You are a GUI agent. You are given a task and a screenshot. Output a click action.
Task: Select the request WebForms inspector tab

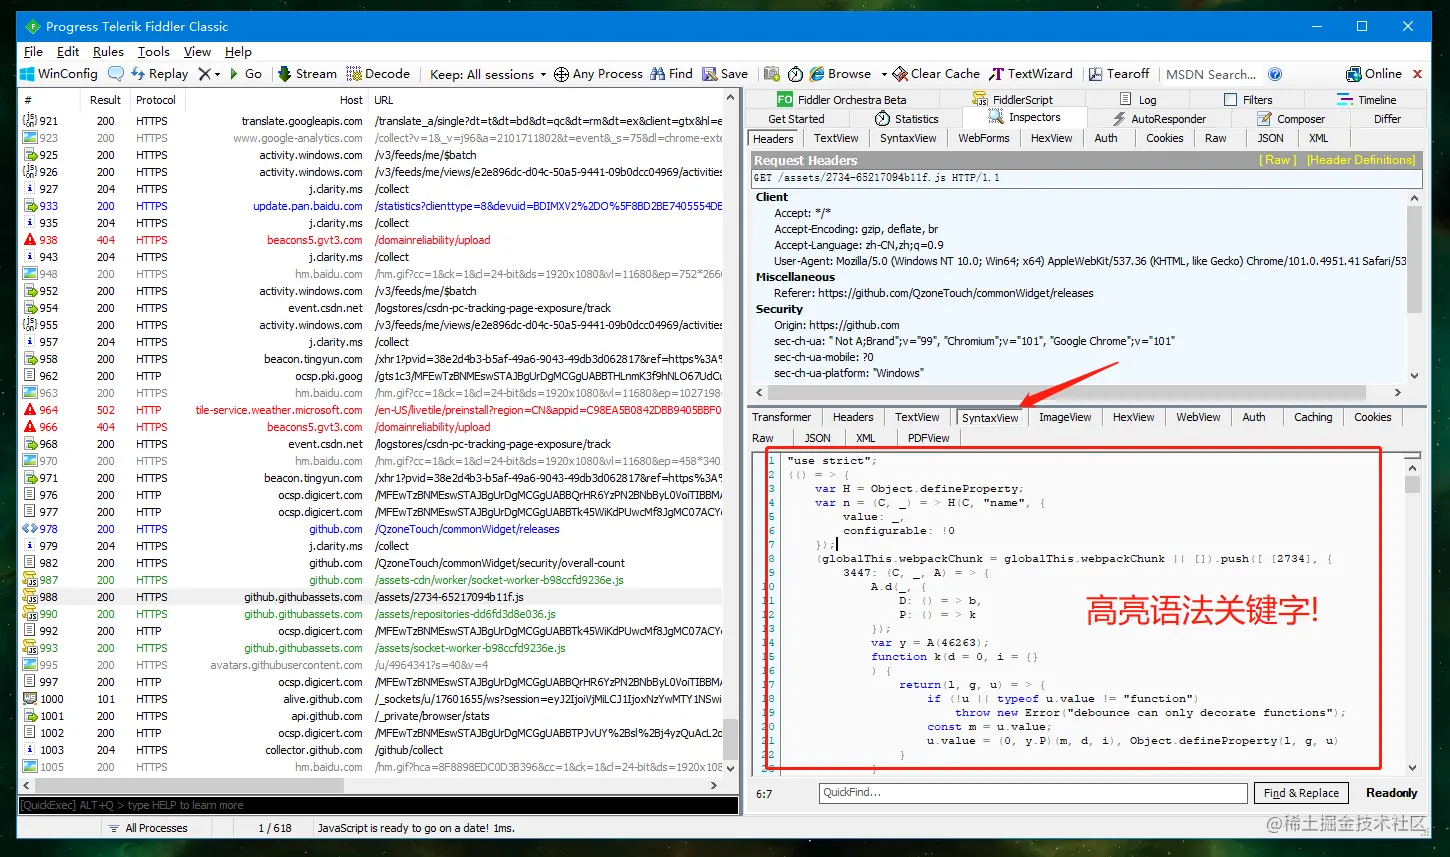984,139
